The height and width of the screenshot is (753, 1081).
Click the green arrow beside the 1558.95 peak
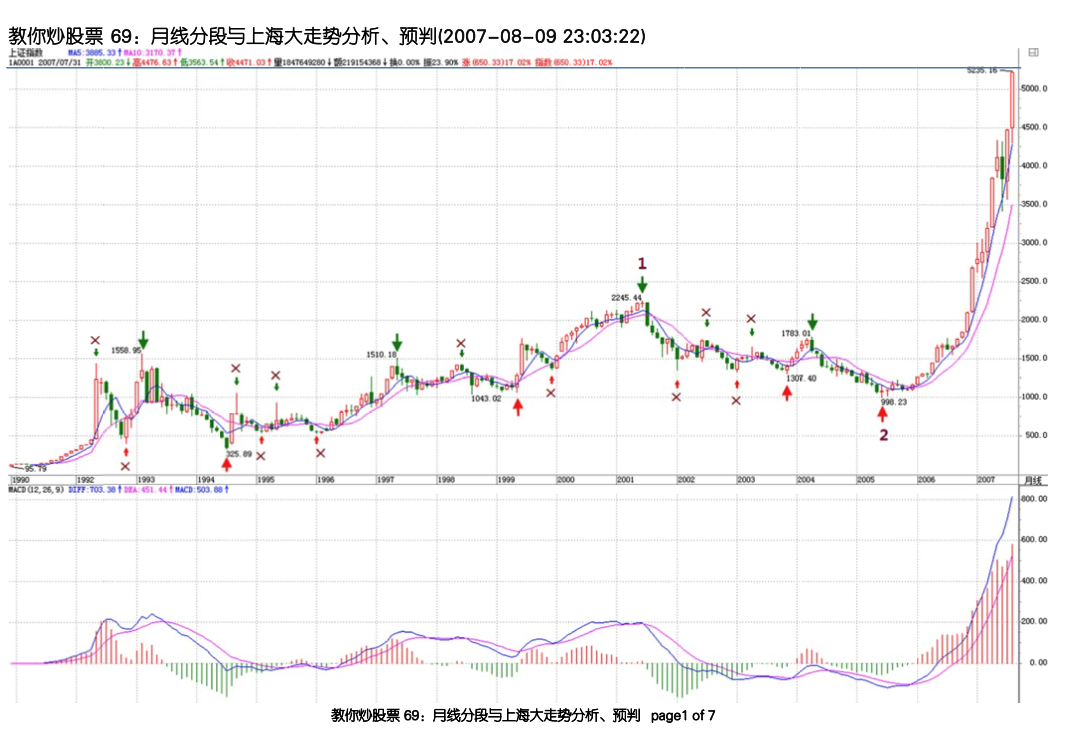(144, 340)
